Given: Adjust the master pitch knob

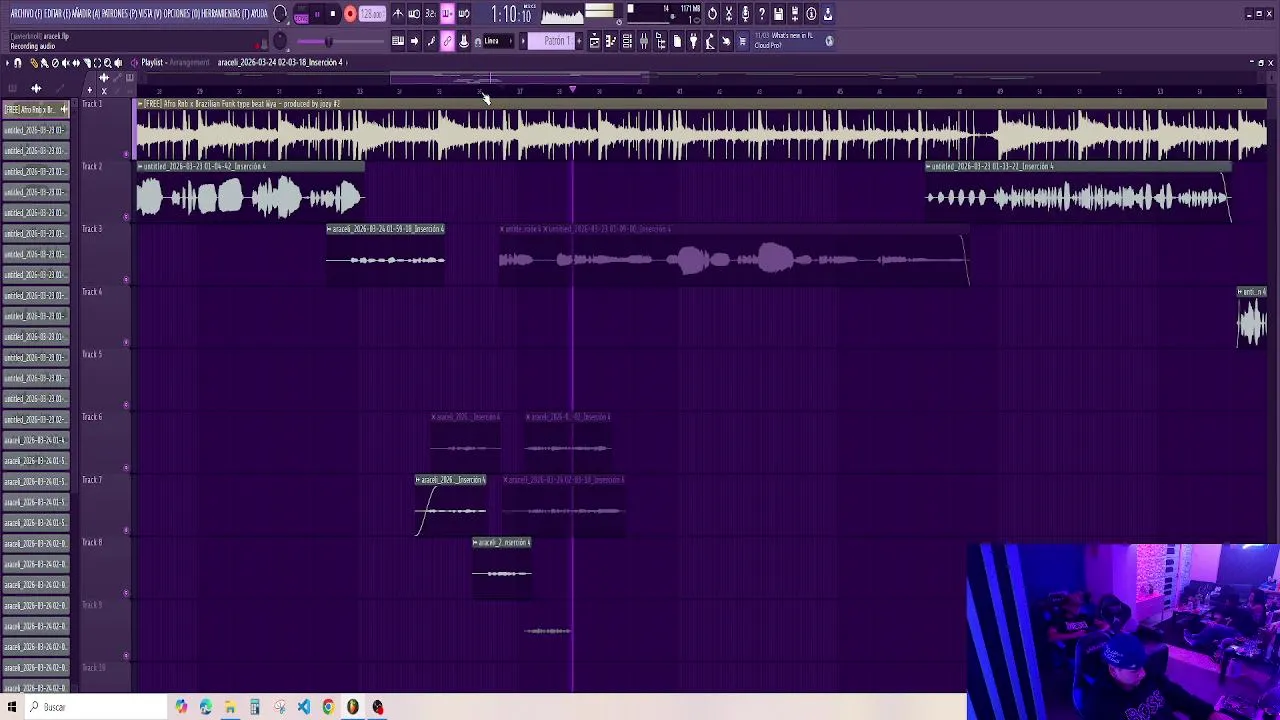Looking at the screenshot, I should pyautogui.click(x=280, y=41).
